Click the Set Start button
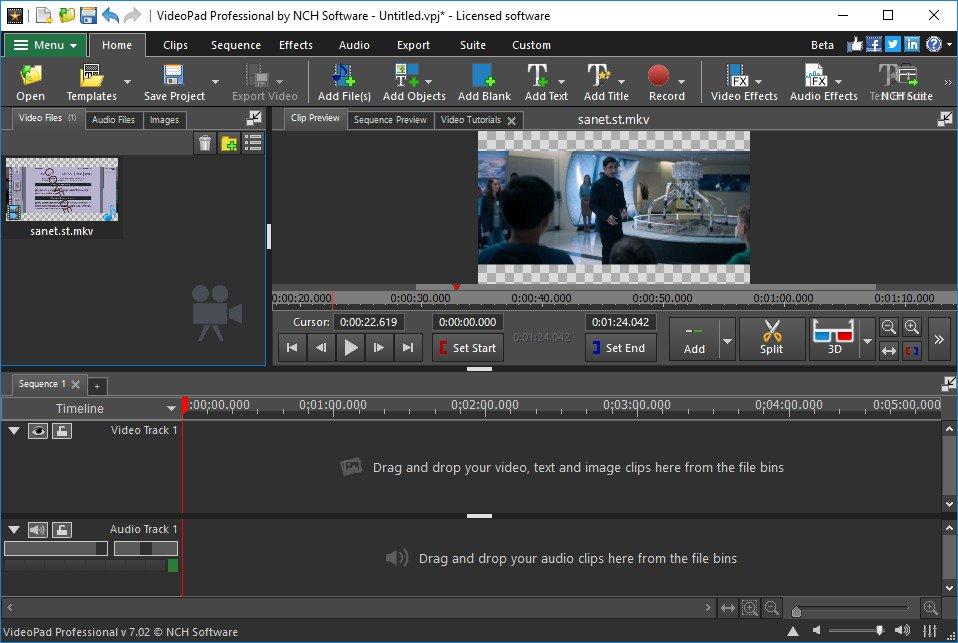Screen dimensions: 958x643 click(468, 348)
